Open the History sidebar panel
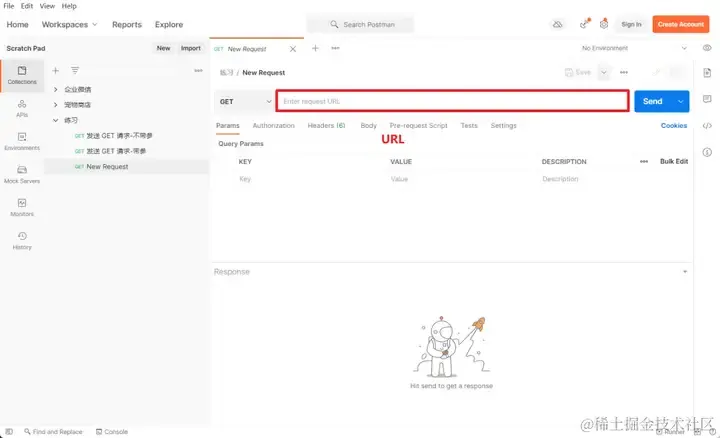This screenshot has height=438, width=720. click(22, 241)
